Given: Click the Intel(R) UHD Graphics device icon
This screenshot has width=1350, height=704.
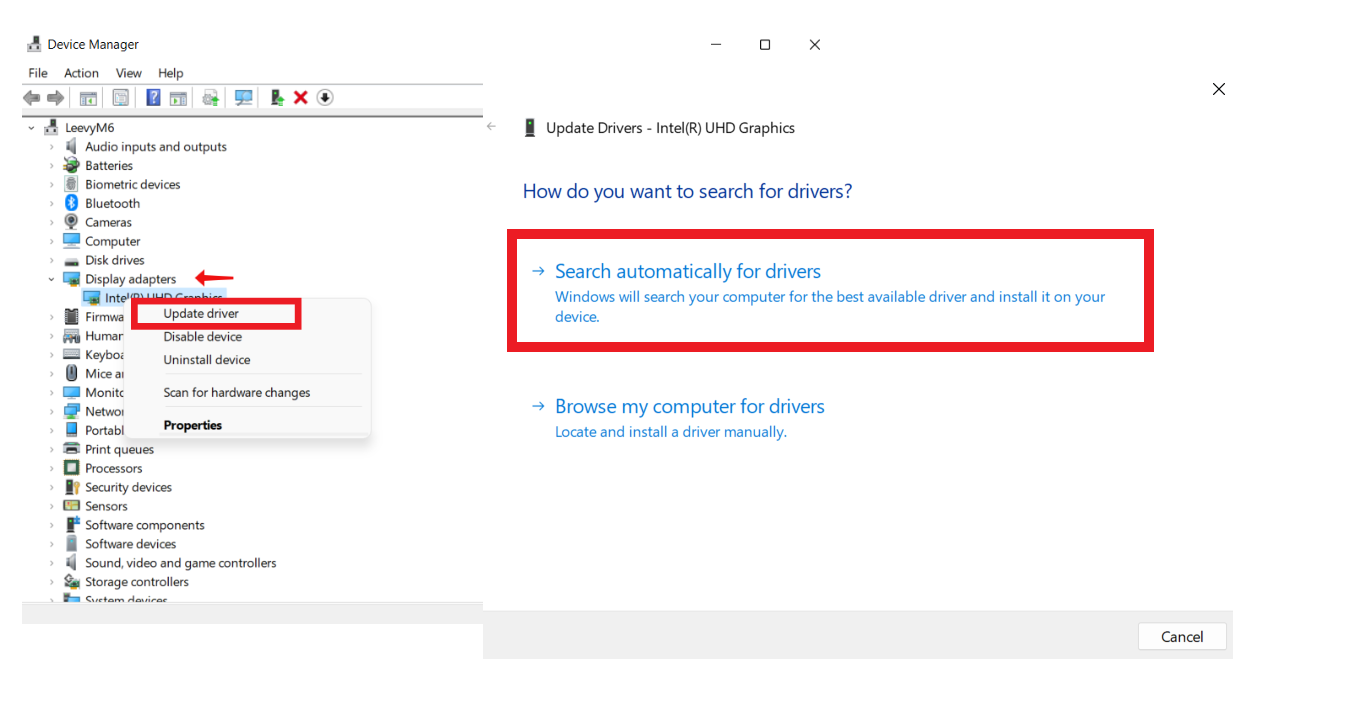Looking at the screenshot, I should click(92, 298).
